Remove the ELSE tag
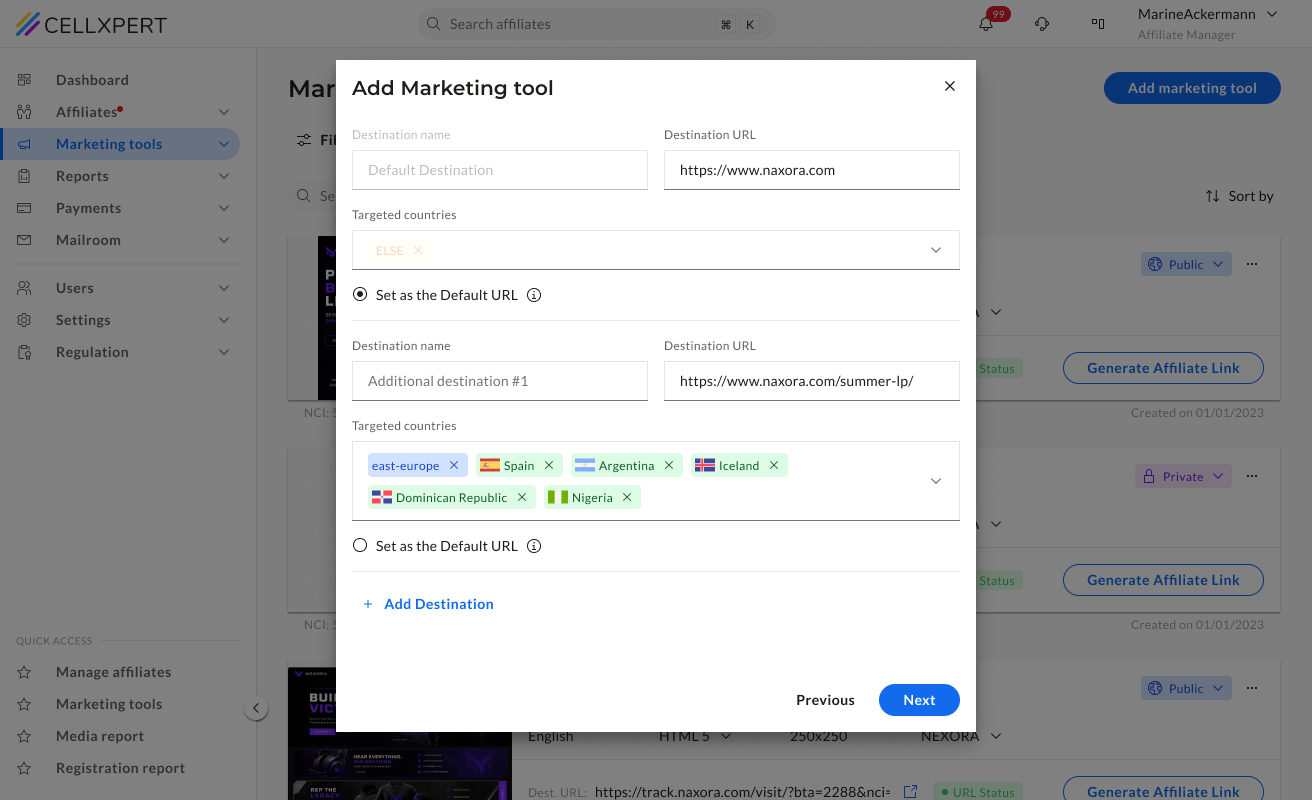Image resolution: width=1312 pixels, height=800 pixels. click(418, 250)
